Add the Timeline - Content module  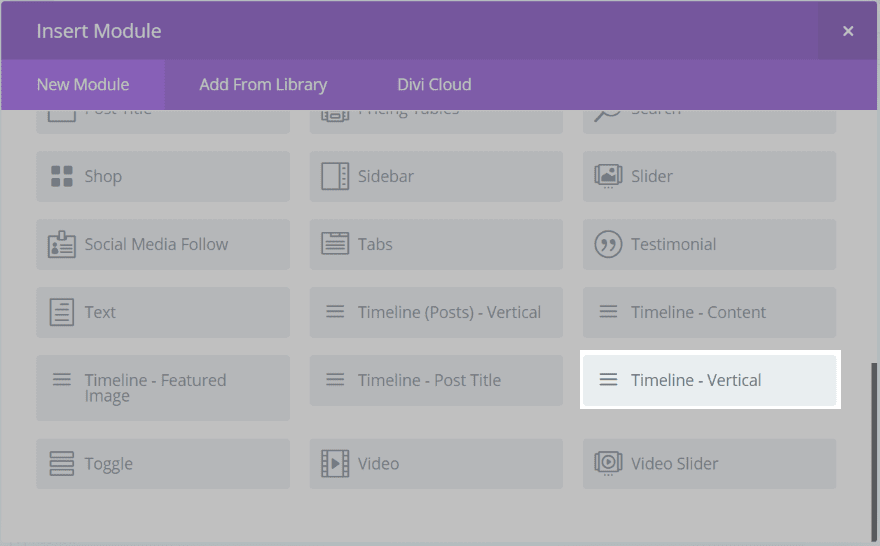[x=710, y=312]
